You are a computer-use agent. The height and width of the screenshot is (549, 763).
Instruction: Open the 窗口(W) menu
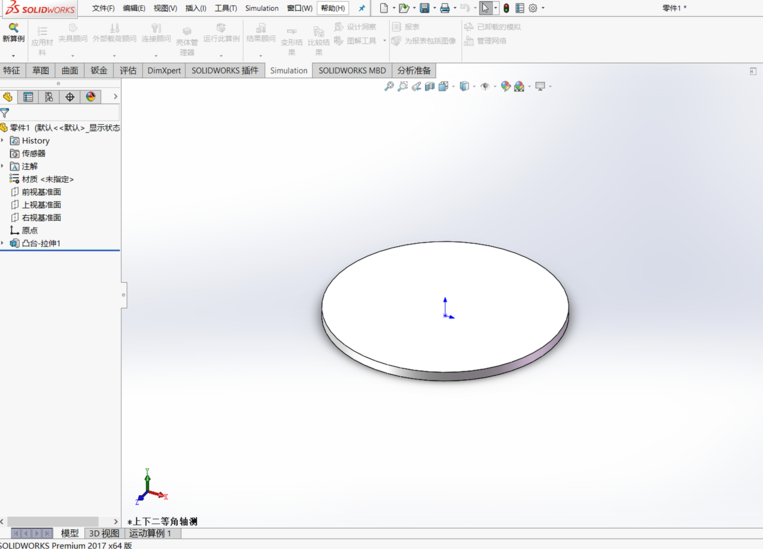pos(299,8)
